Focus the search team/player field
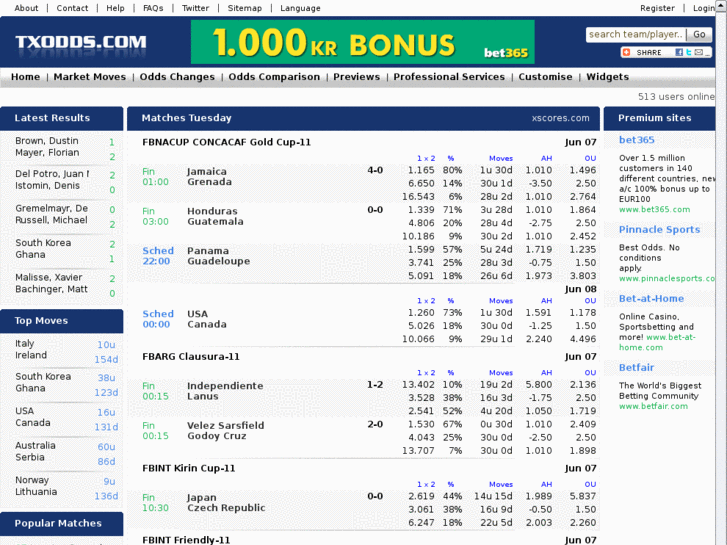Screen dimensions: 727x545 636,34
